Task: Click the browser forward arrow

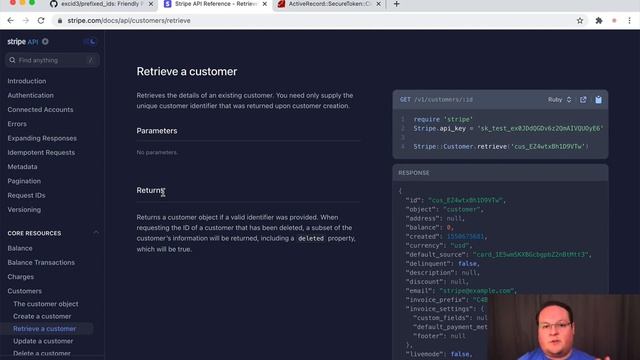Action: click(x=26, y=20)
